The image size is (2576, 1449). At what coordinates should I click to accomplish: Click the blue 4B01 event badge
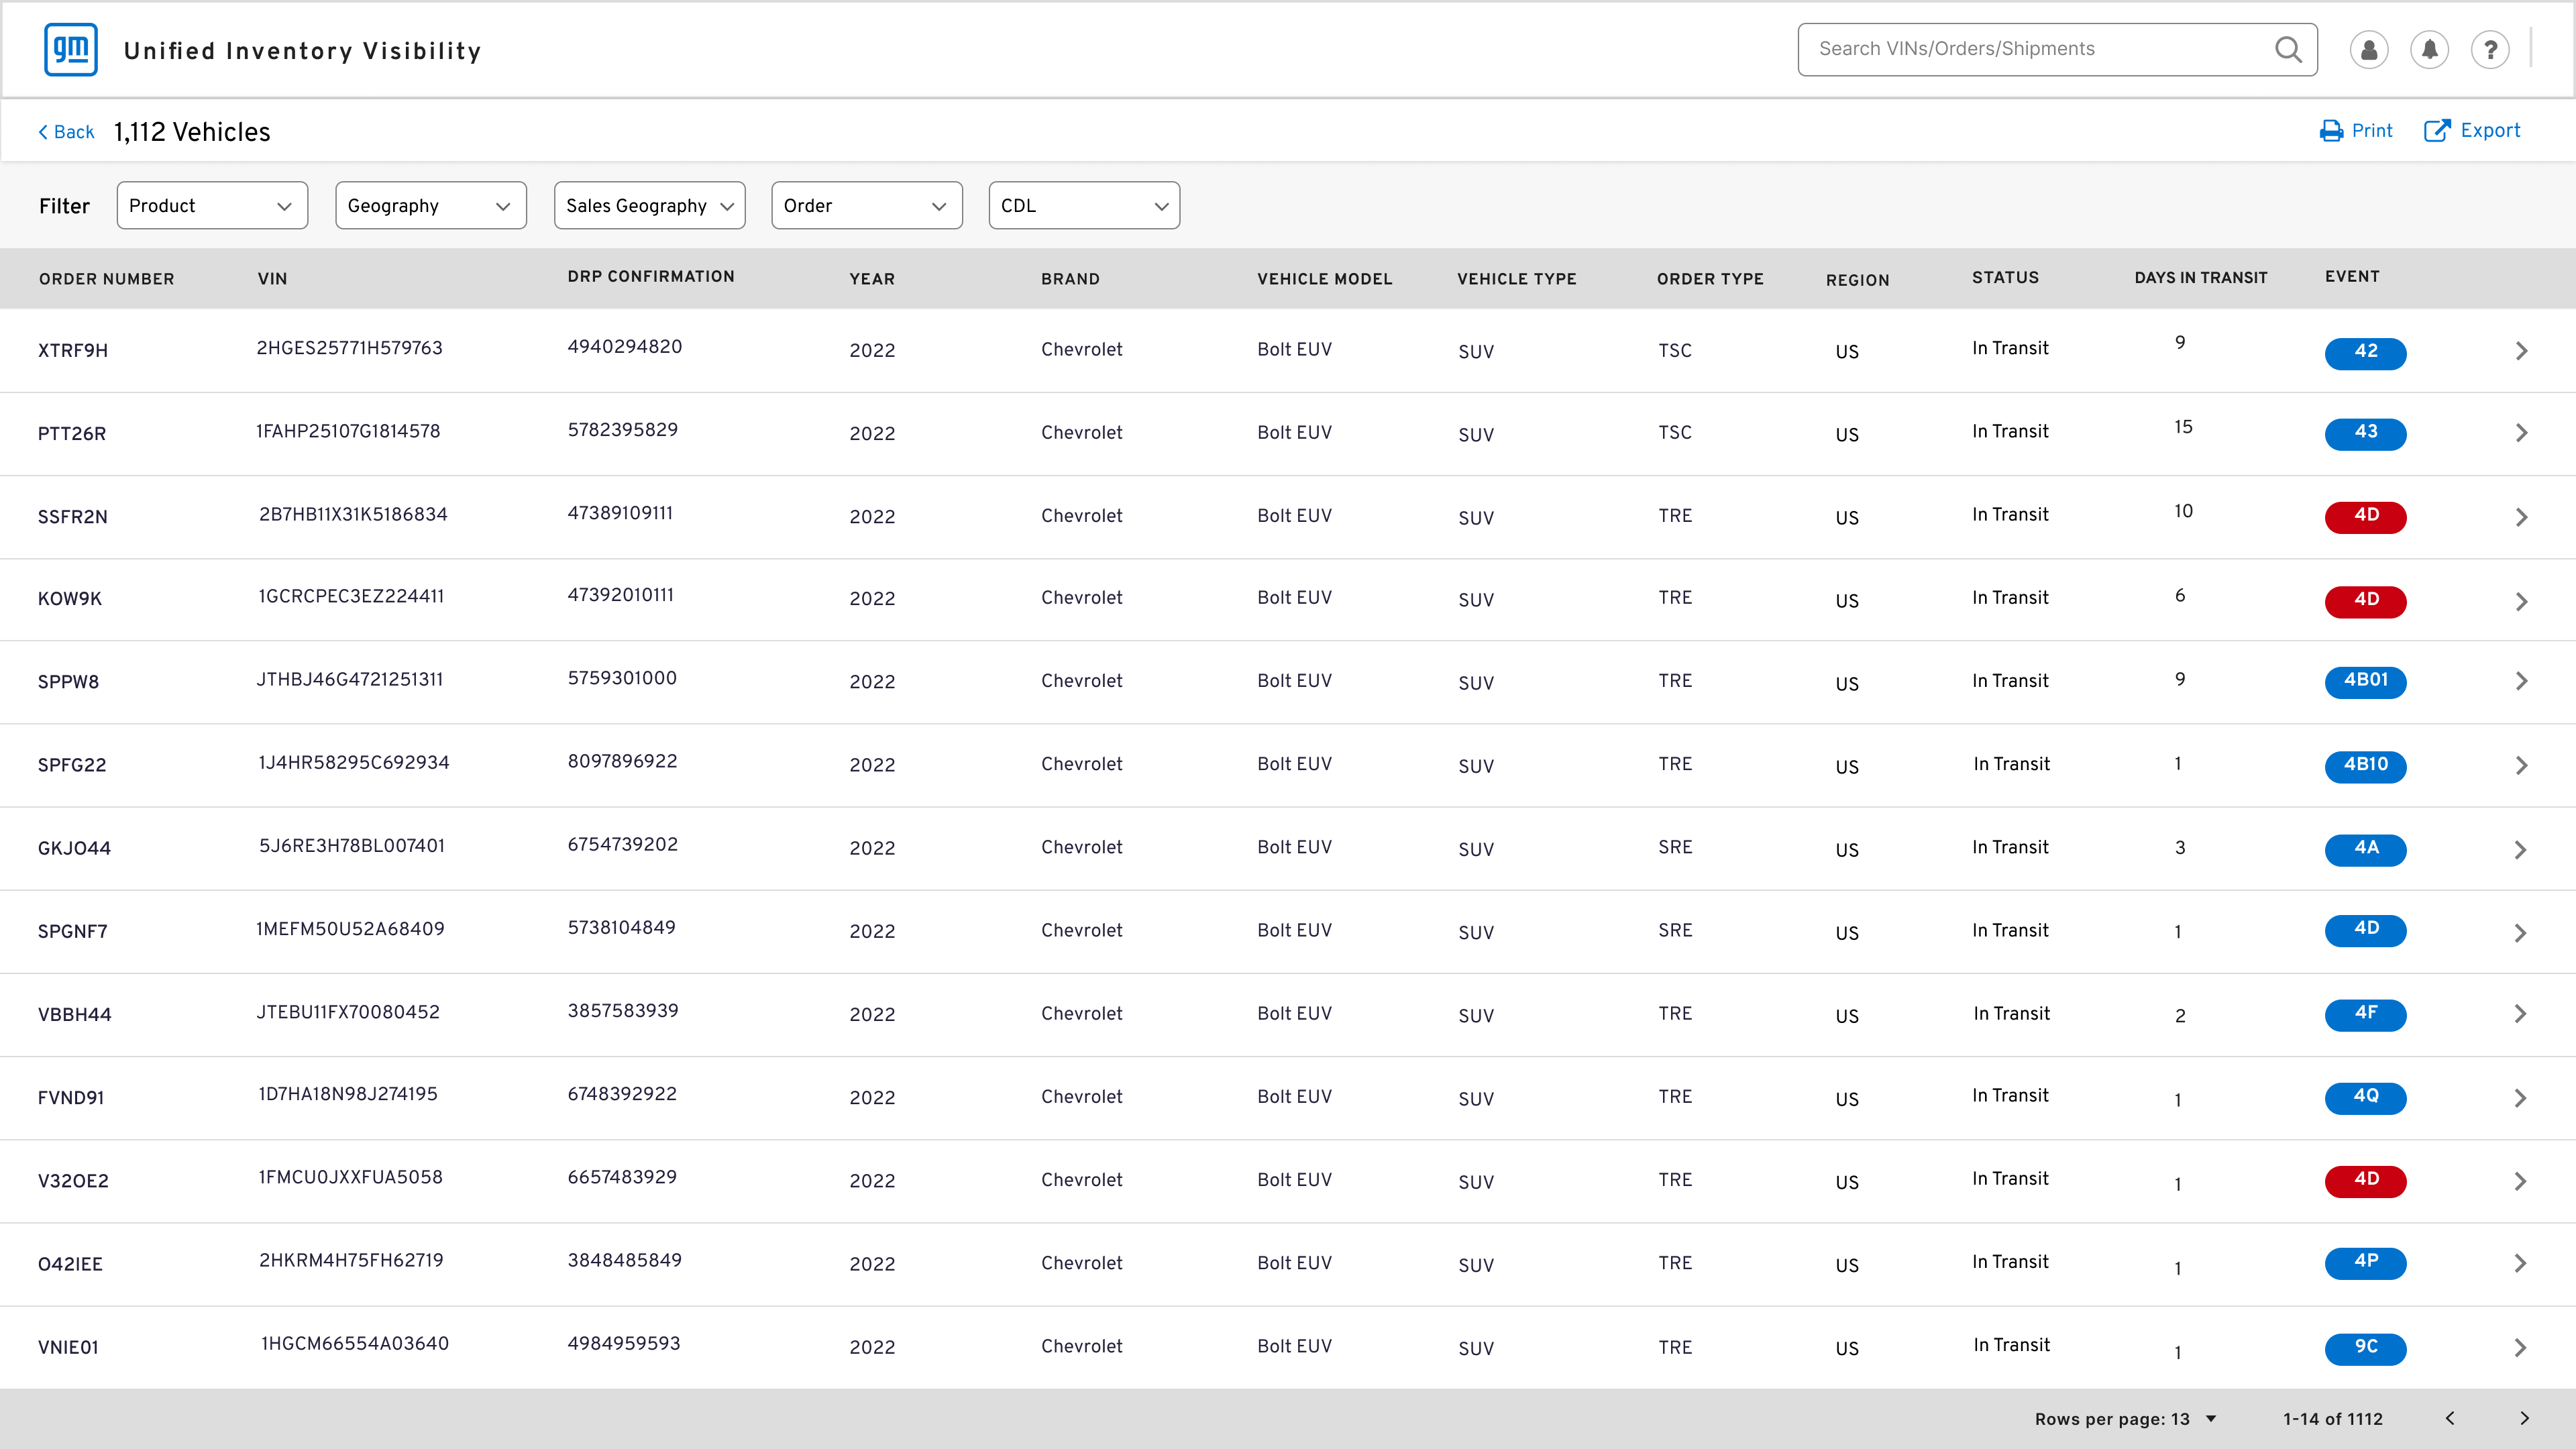2365,681
